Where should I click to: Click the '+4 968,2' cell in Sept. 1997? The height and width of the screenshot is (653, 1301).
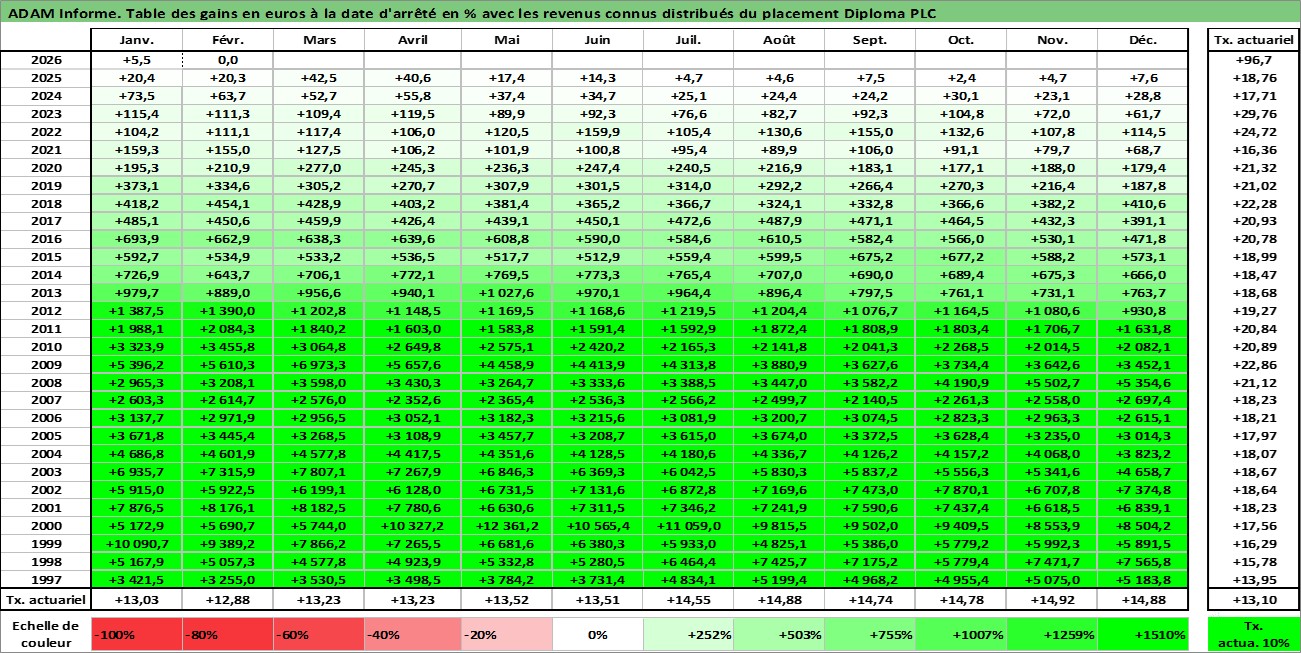coord(870,581)
